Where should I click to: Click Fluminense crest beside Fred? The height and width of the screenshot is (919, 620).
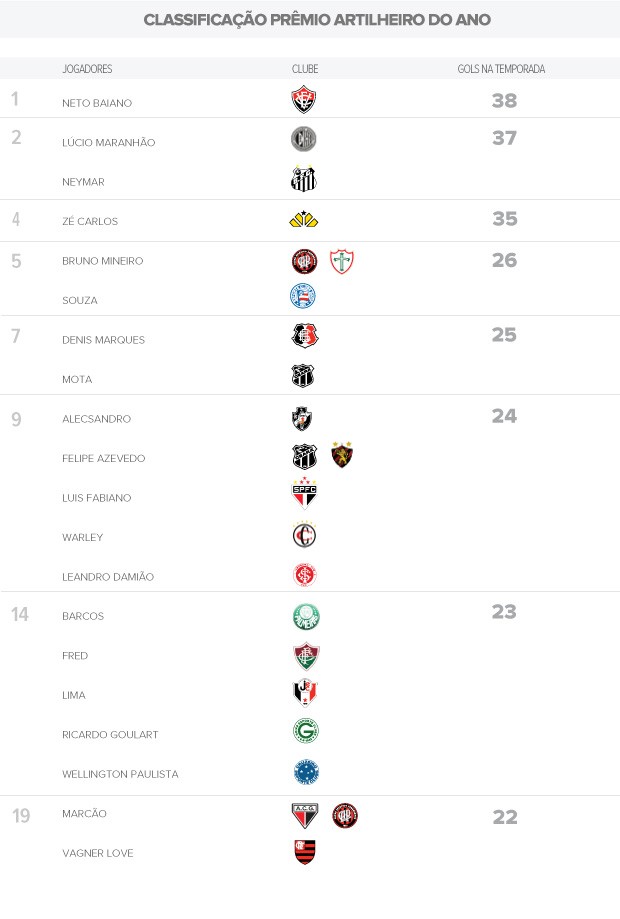(305, 656)
